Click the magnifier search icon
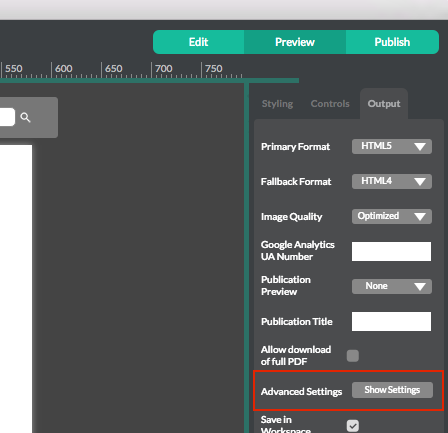The height and width of the screenshot is (433, 448). (25, 117)
